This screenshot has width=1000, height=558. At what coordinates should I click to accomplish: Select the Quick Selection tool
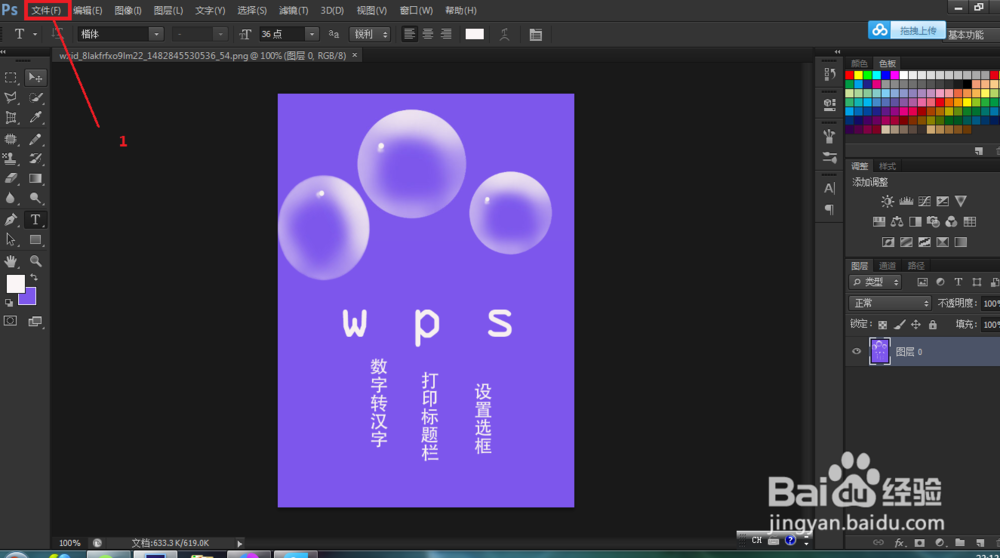coord(36,98)
